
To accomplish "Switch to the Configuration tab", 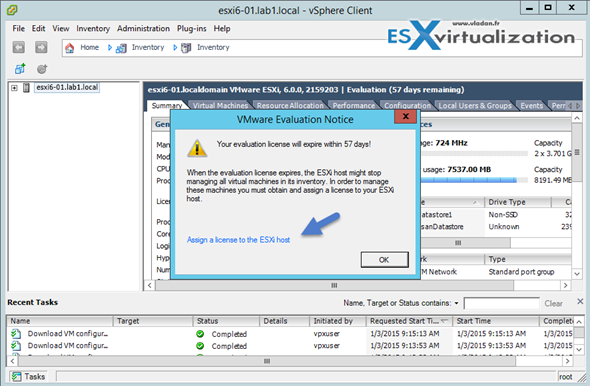I will [408, 106].
